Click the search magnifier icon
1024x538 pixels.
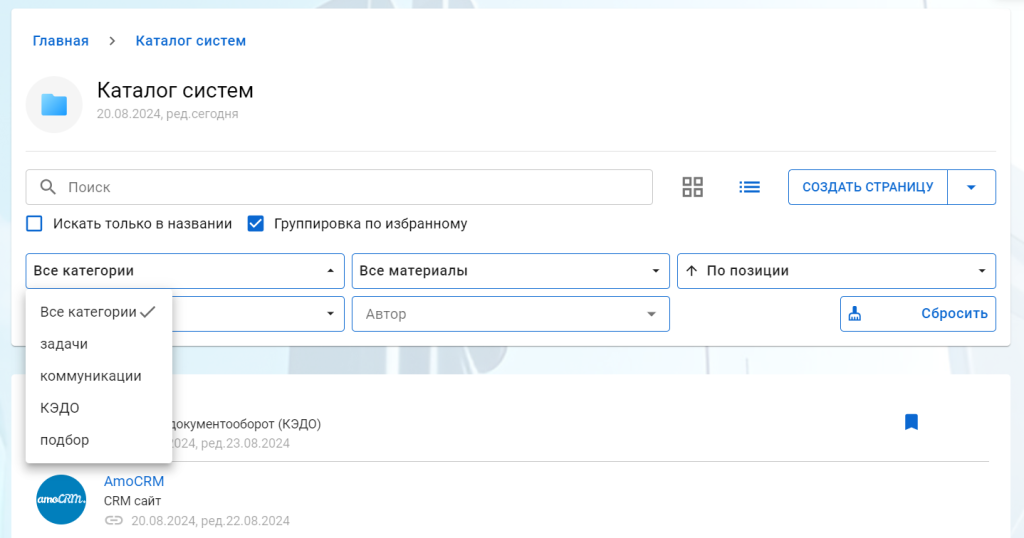click(47, 187)
